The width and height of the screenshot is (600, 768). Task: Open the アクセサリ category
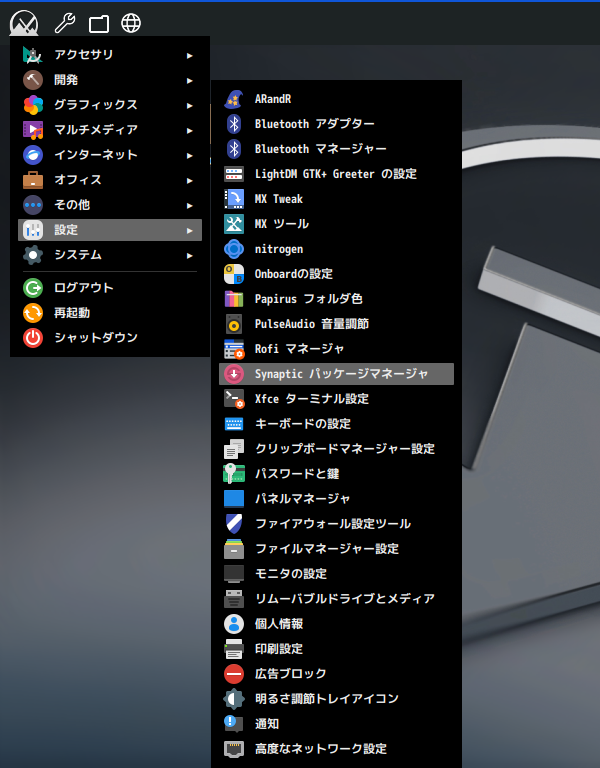click(110, 55)
